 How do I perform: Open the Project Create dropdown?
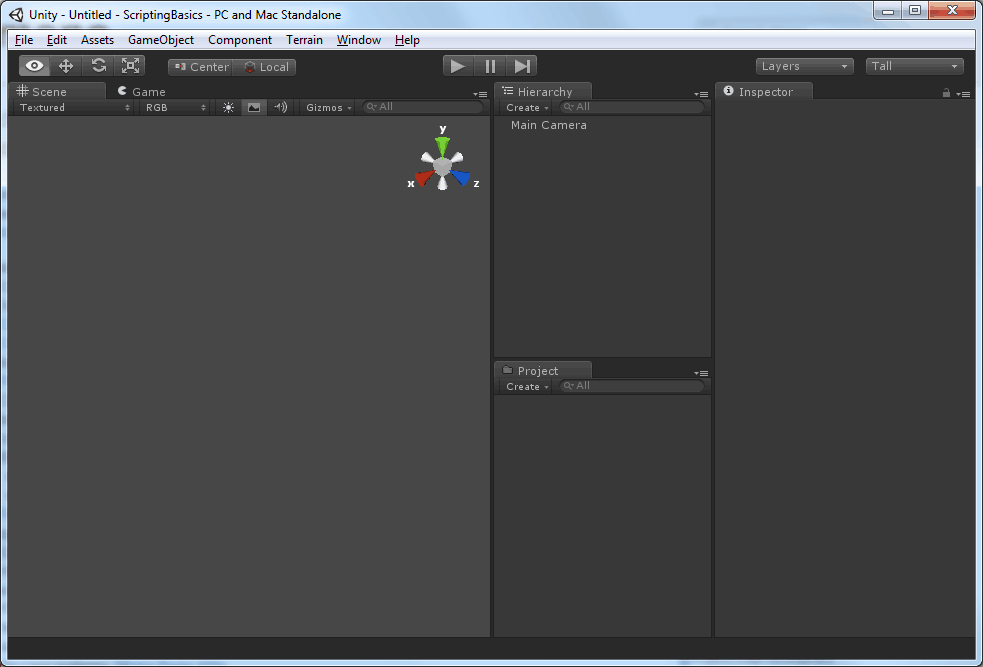(527, 387)
